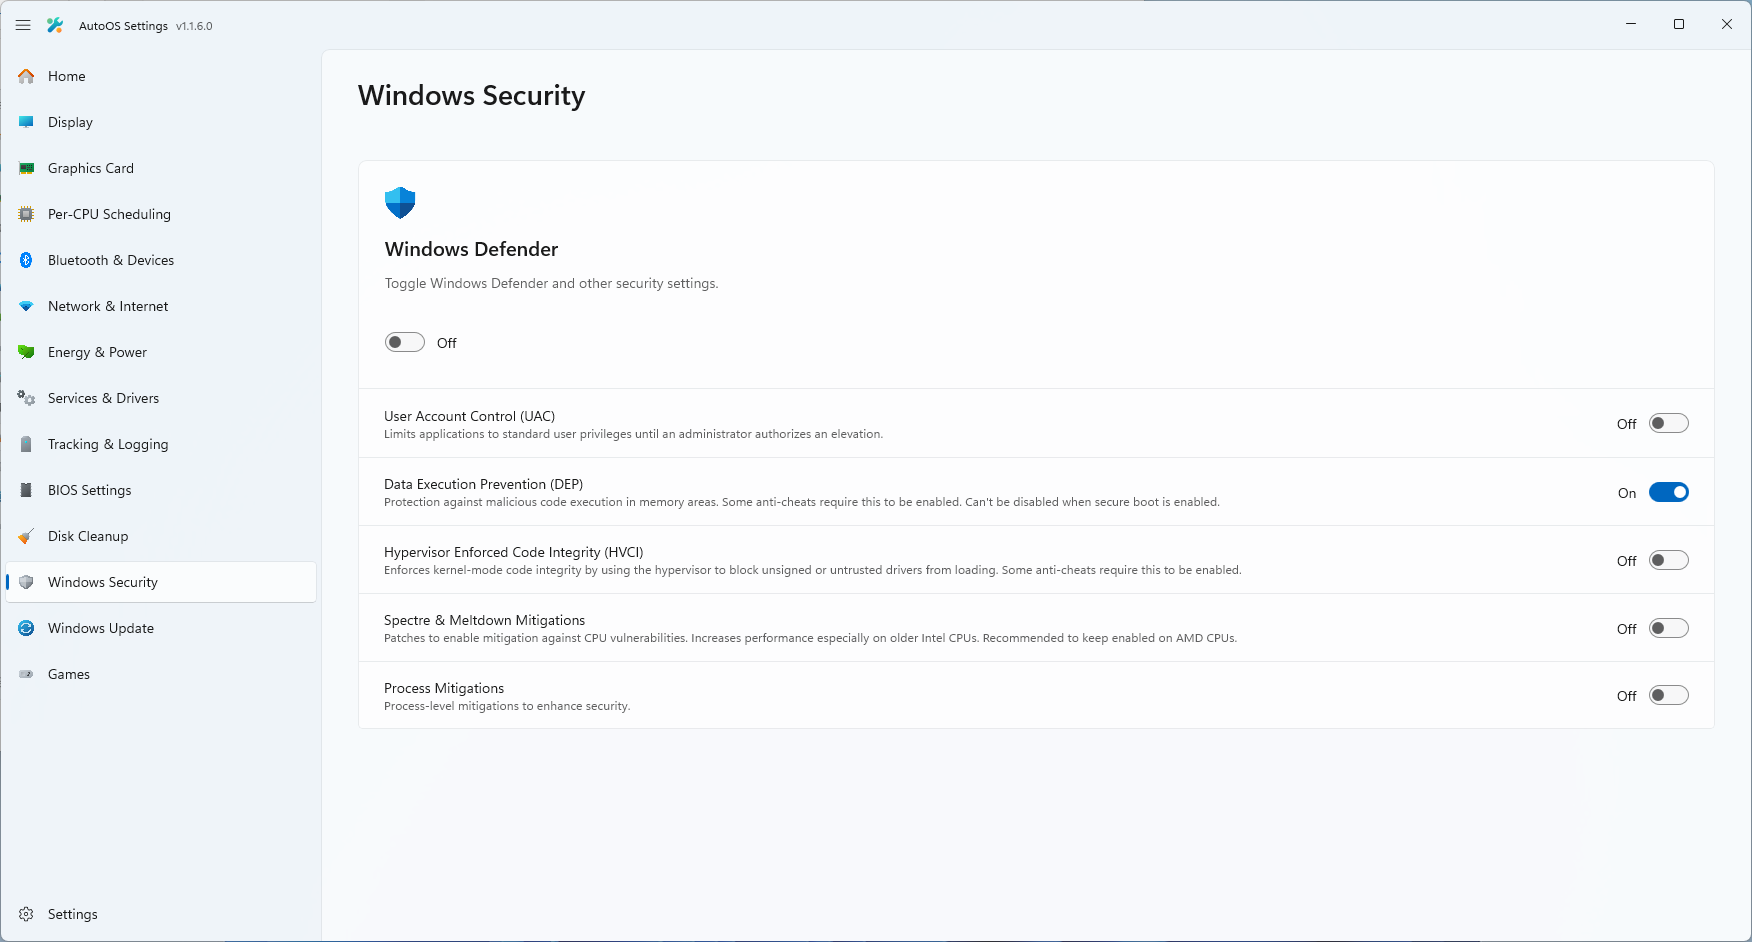Click the Windows Defender title text

click(x=471, y=249)
